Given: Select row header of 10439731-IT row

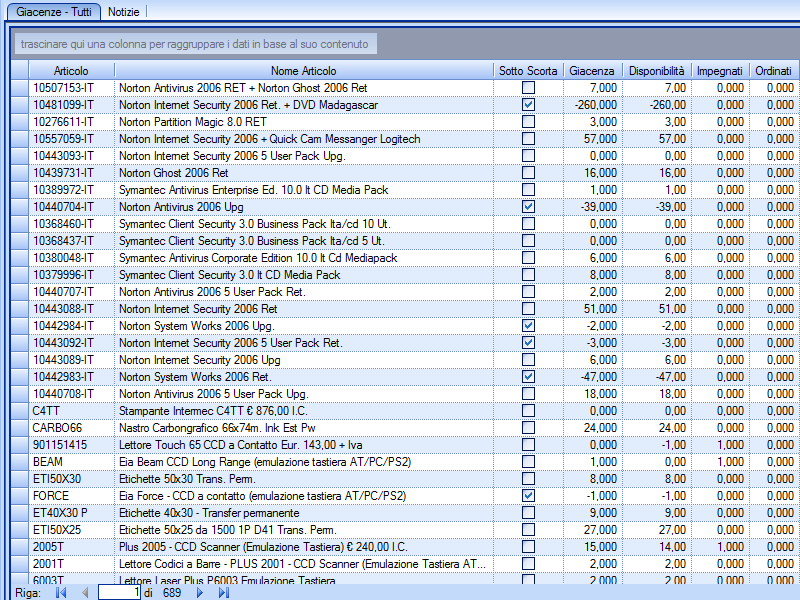Looking at the screenshot, I should 20,172.
